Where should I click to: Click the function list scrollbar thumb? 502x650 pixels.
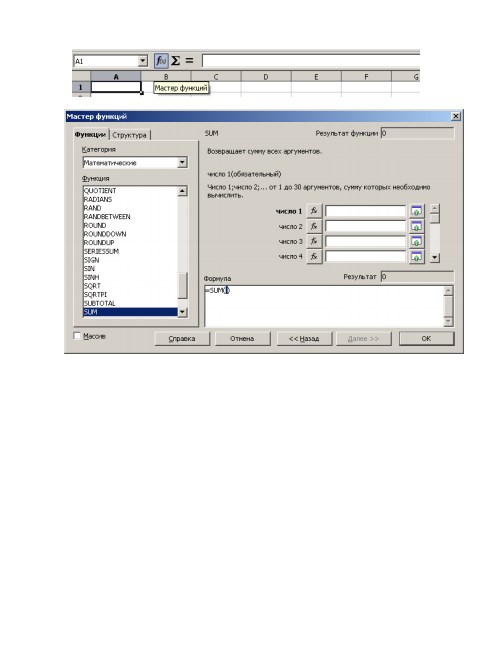pos(182,285)
